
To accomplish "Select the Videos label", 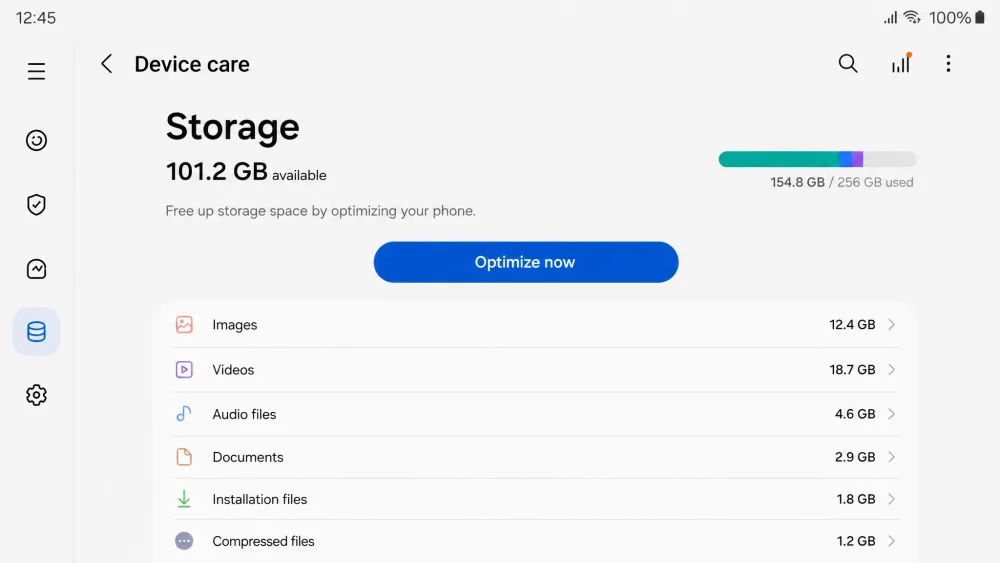I will point(233,370).
